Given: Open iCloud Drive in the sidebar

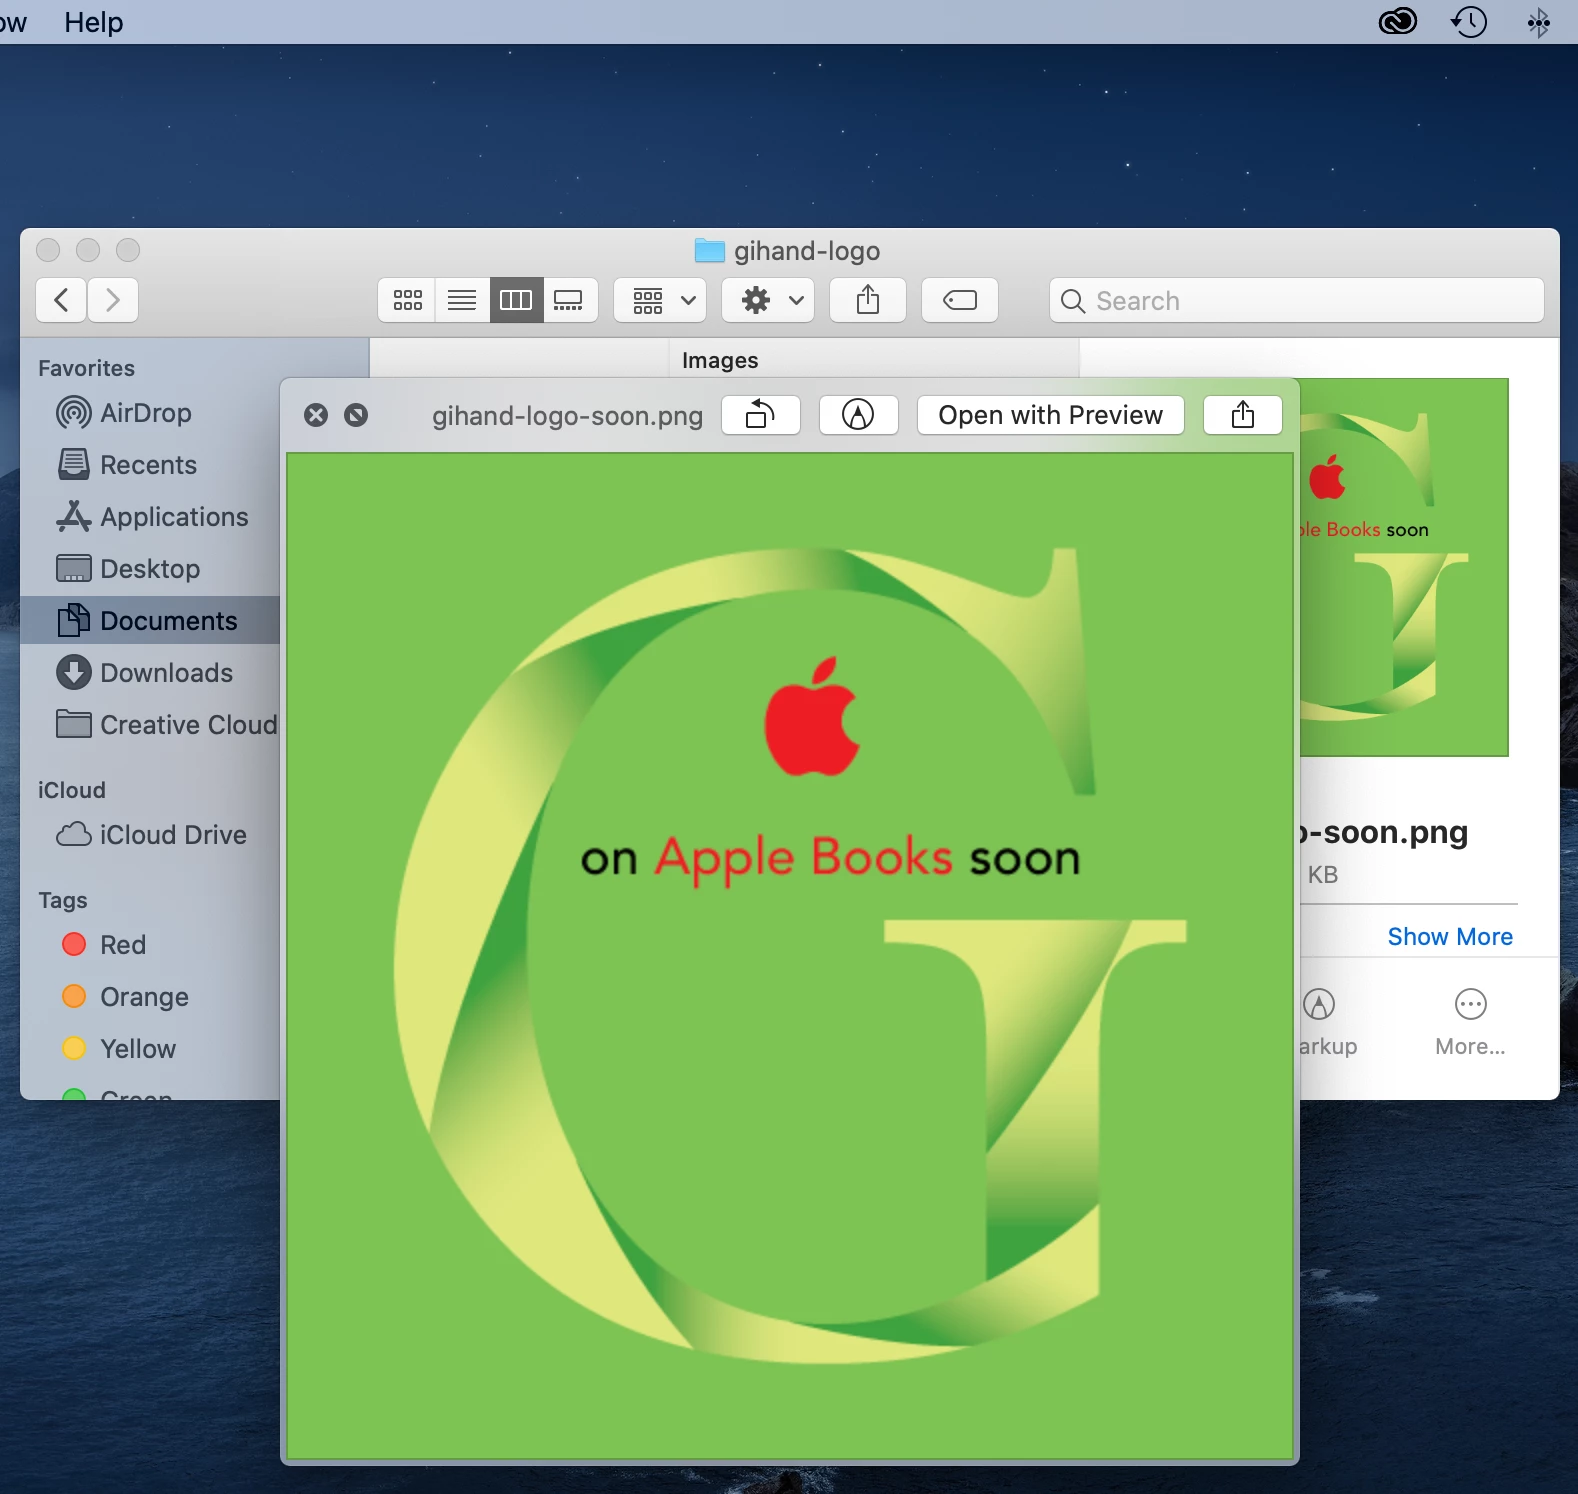Looking at the screenshot, I should (150, 835).
